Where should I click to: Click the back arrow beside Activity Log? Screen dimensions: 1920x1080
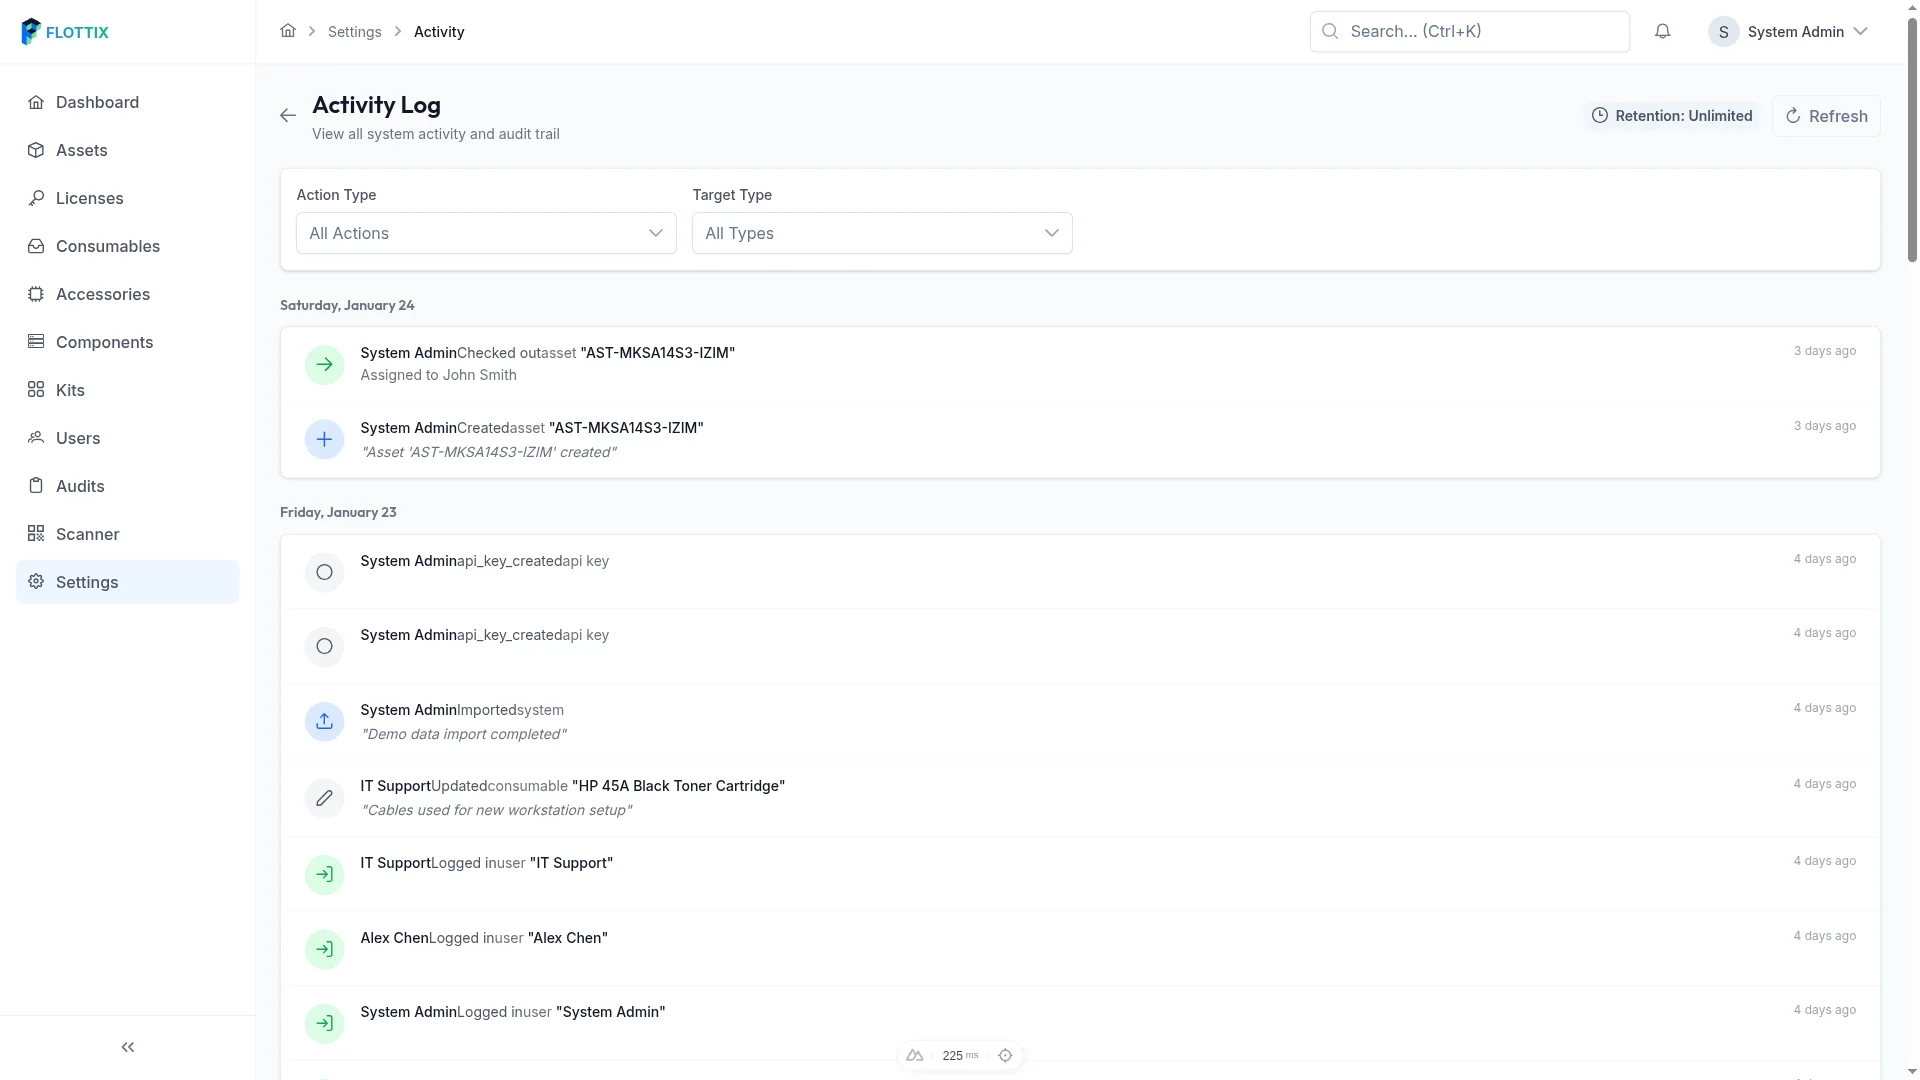pos(287,115)
